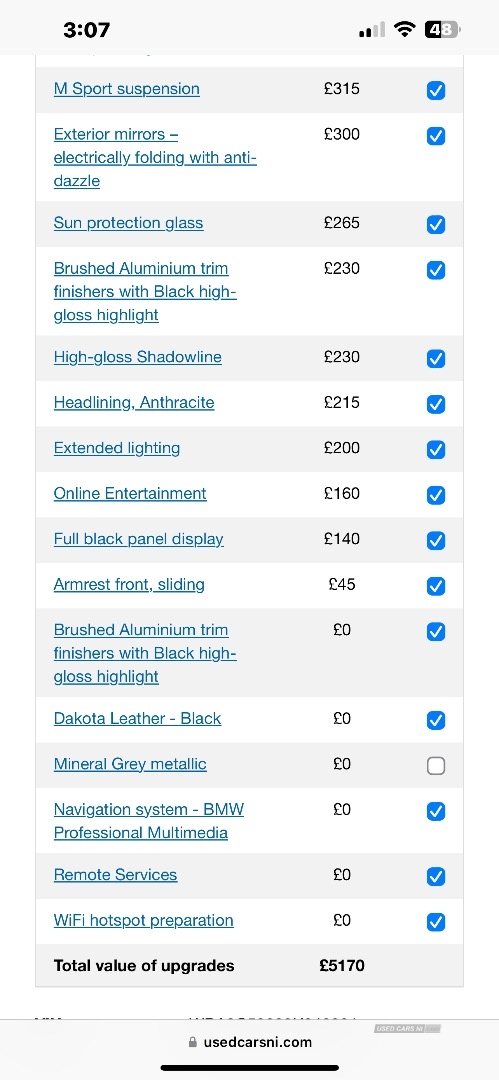Tap the padlock icon beside usedcarsni.com
Image resolution: width=499 pixels, height=1080 pixels.
192,1042
